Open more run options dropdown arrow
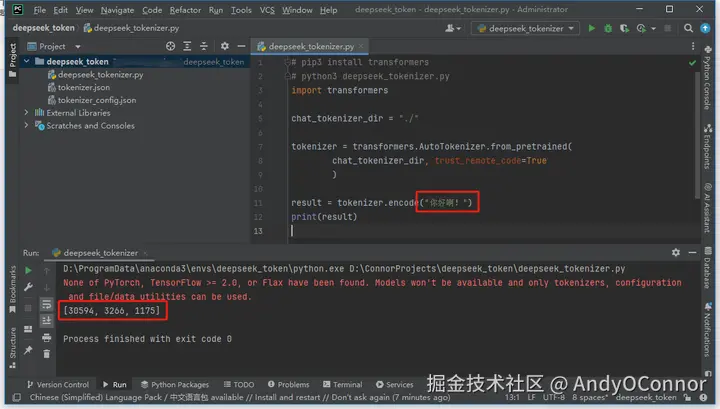 653,29
